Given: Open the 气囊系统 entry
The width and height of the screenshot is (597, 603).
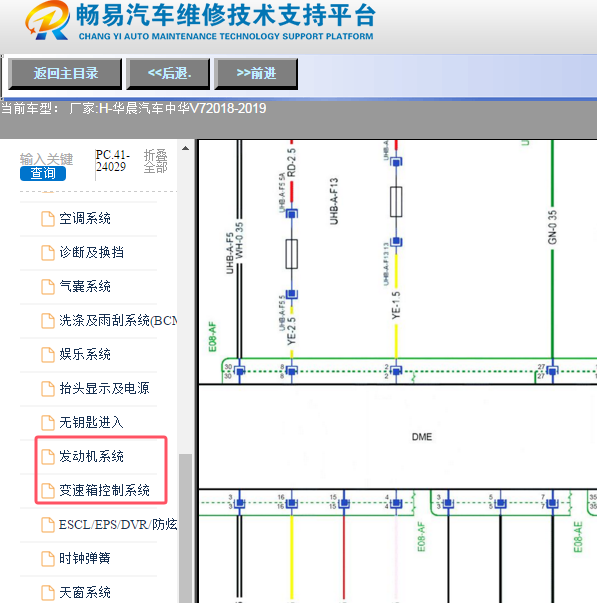Looking at the screenshot, I should point(85,286).
